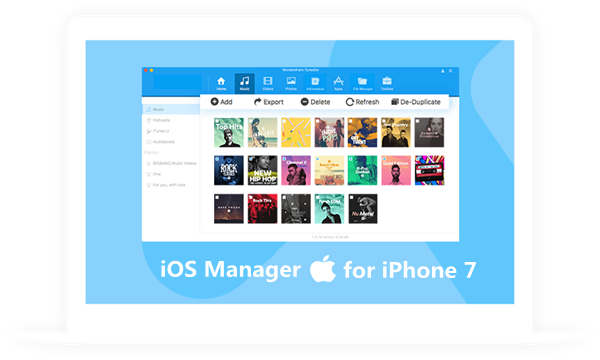The image size is (600, 360).
Task: Open the menu icon in title bar
Action: click(x=451, y=71)
